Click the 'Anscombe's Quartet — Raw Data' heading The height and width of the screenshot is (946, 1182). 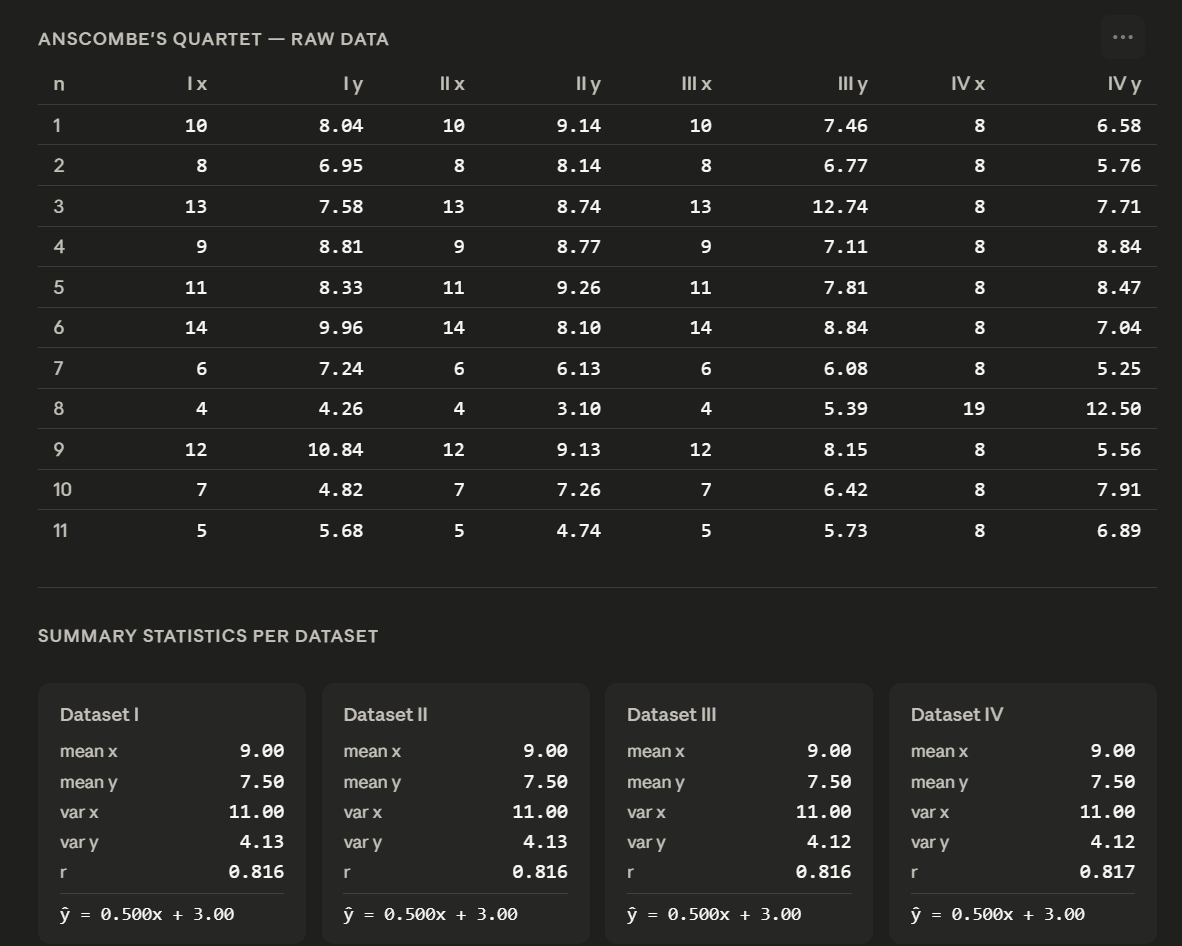pyautogui.click(x=213, y=39)
